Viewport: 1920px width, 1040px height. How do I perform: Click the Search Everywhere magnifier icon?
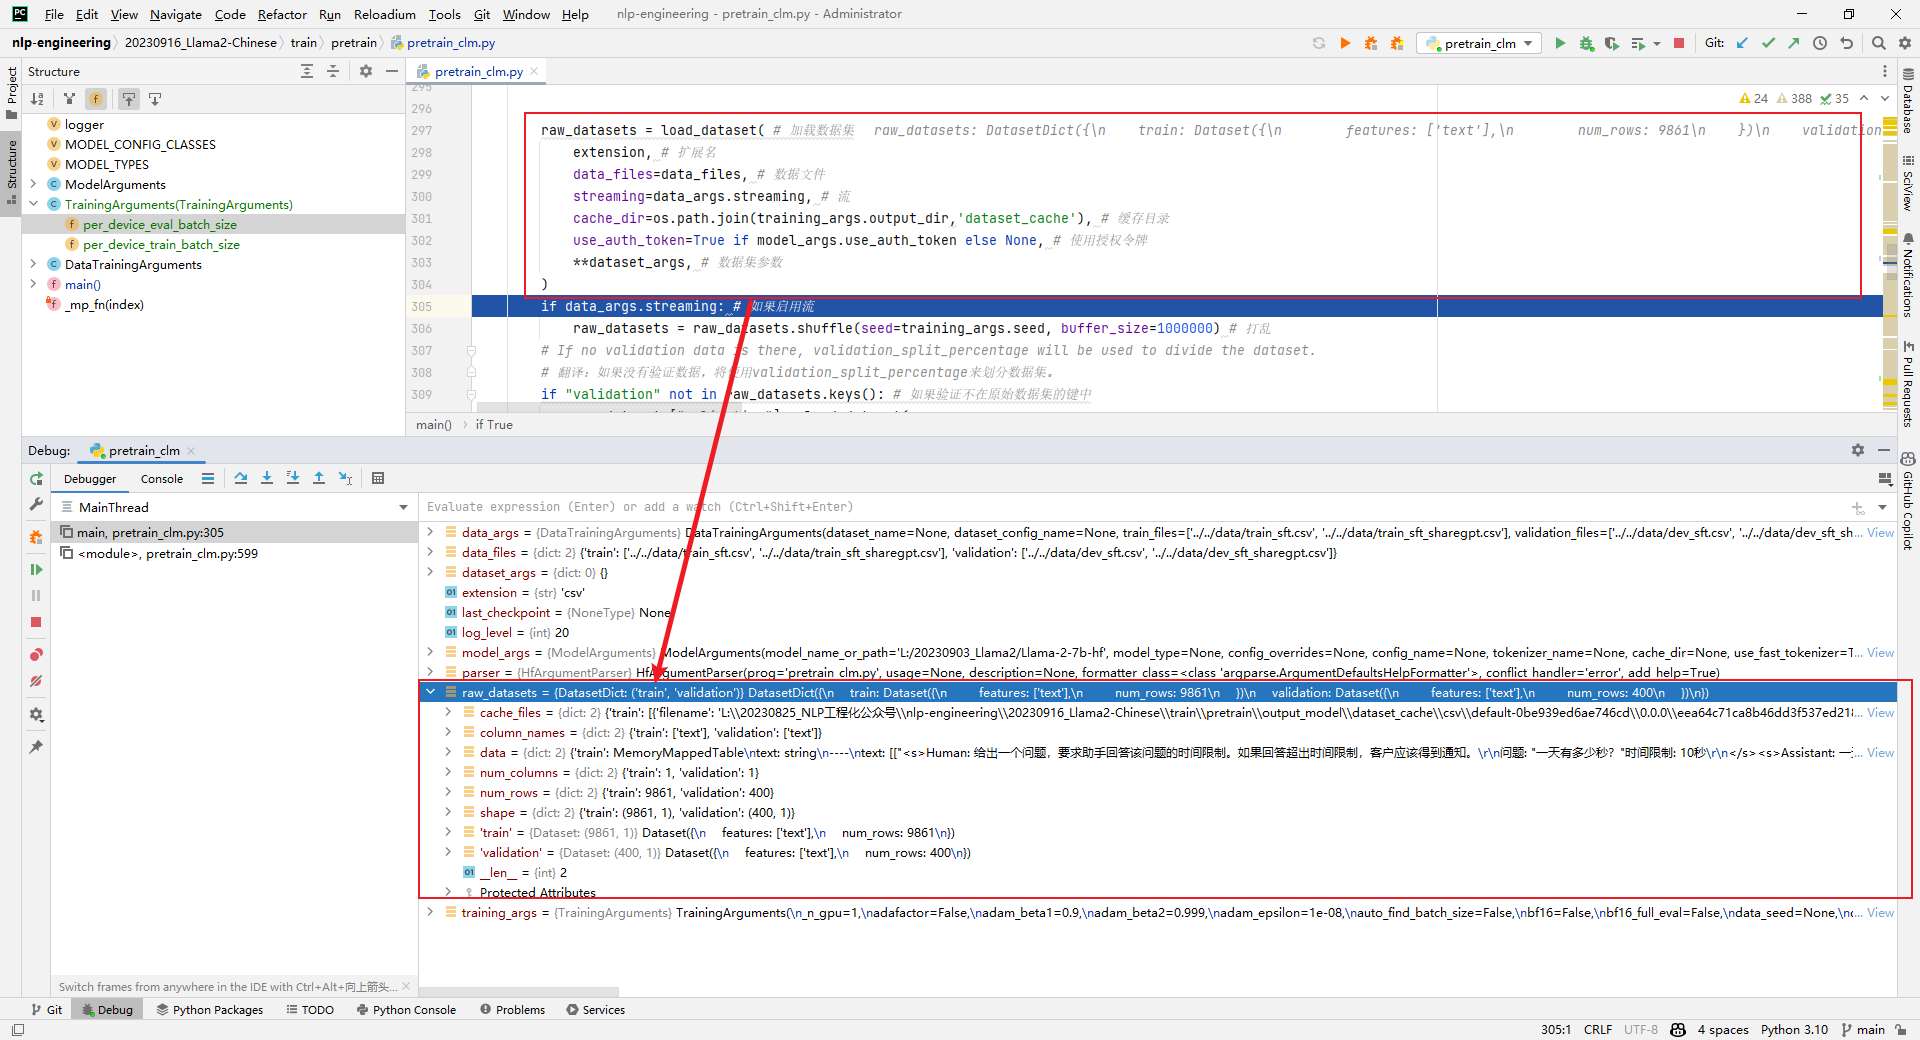point(1878,43)
